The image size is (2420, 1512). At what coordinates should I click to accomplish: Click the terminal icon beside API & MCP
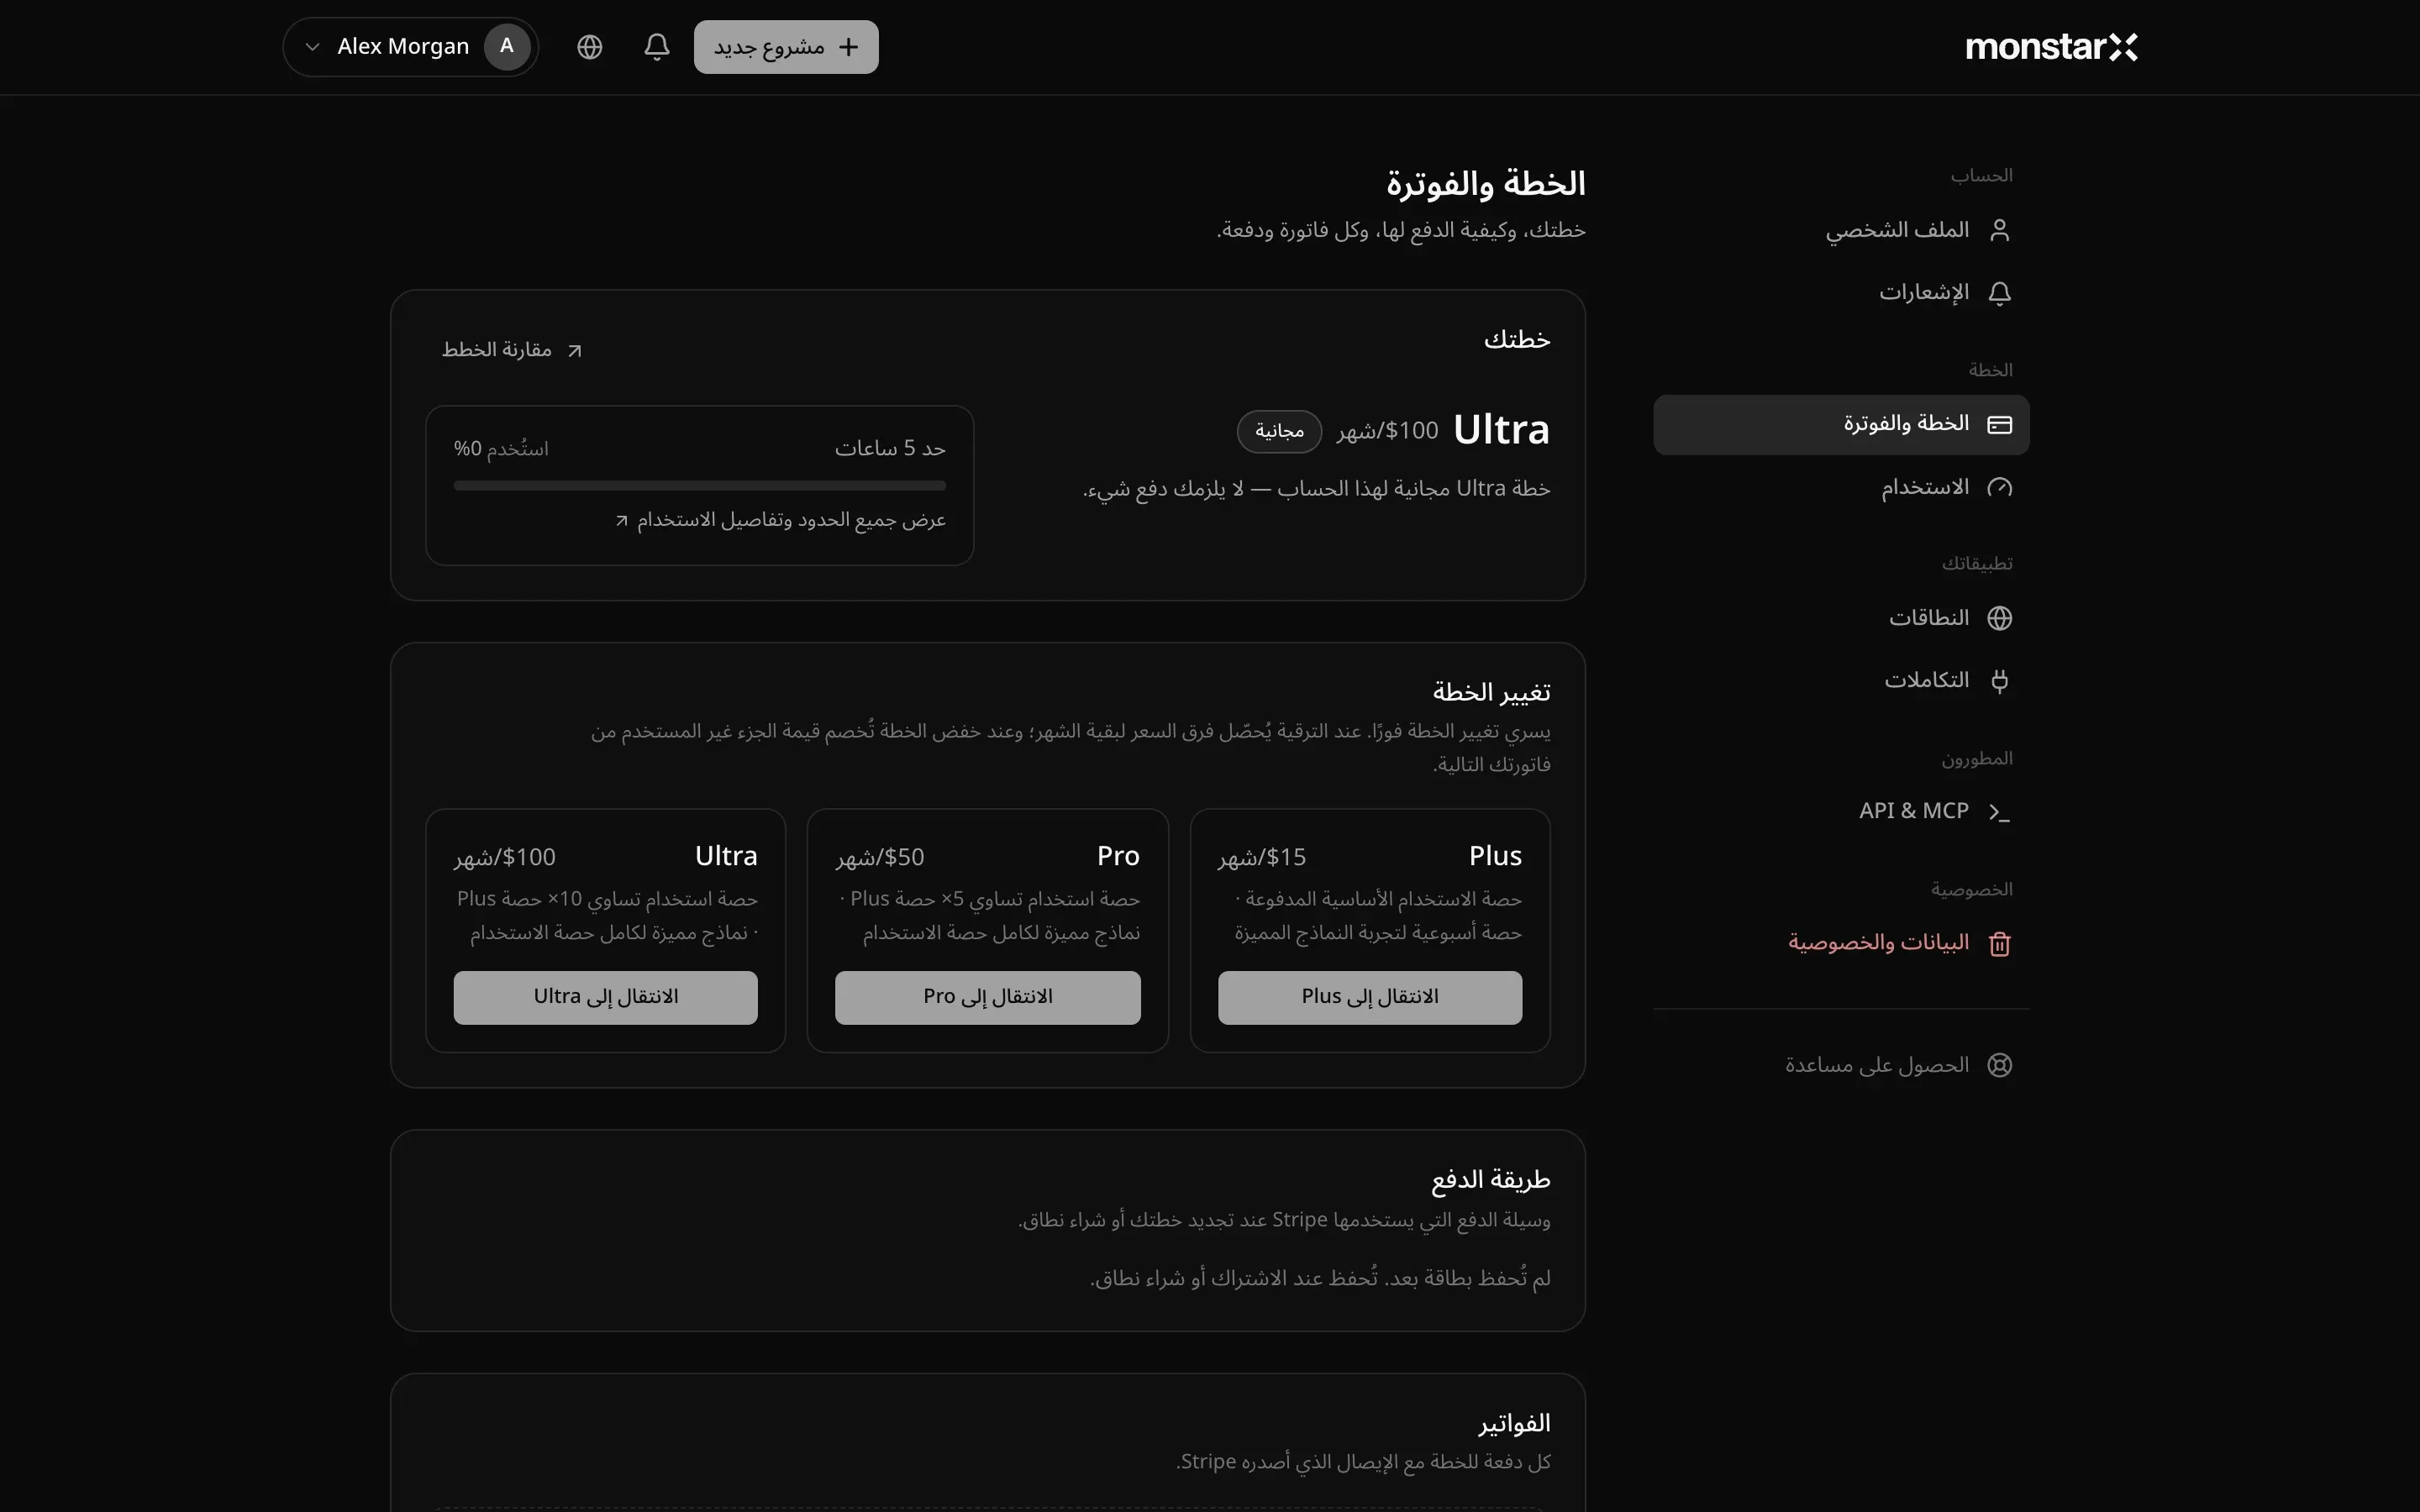2000,812
